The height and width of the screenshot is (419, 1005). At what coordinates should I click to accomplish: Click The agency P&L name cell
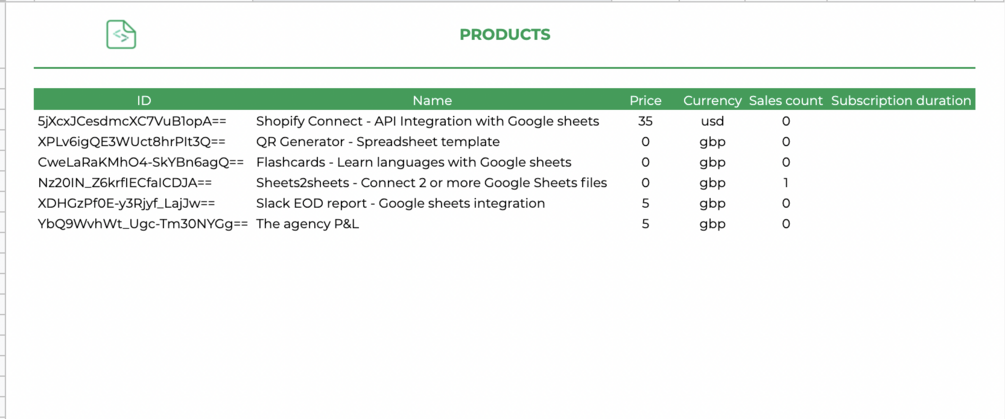(x=307, y=224)
